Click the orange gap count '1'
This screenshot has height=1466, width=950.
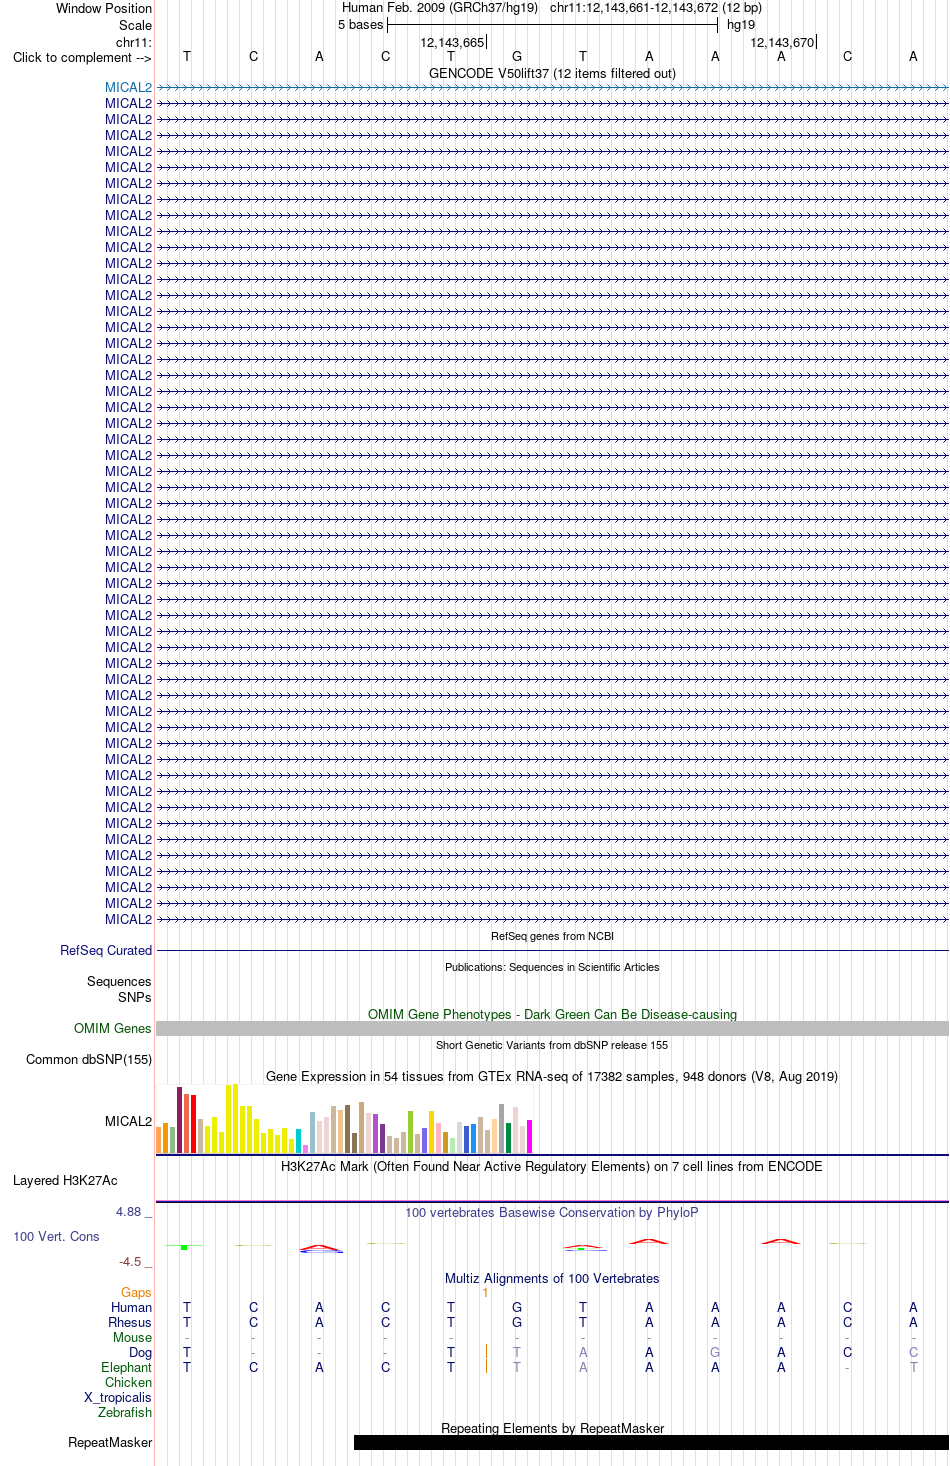[x=486, y=1292]
